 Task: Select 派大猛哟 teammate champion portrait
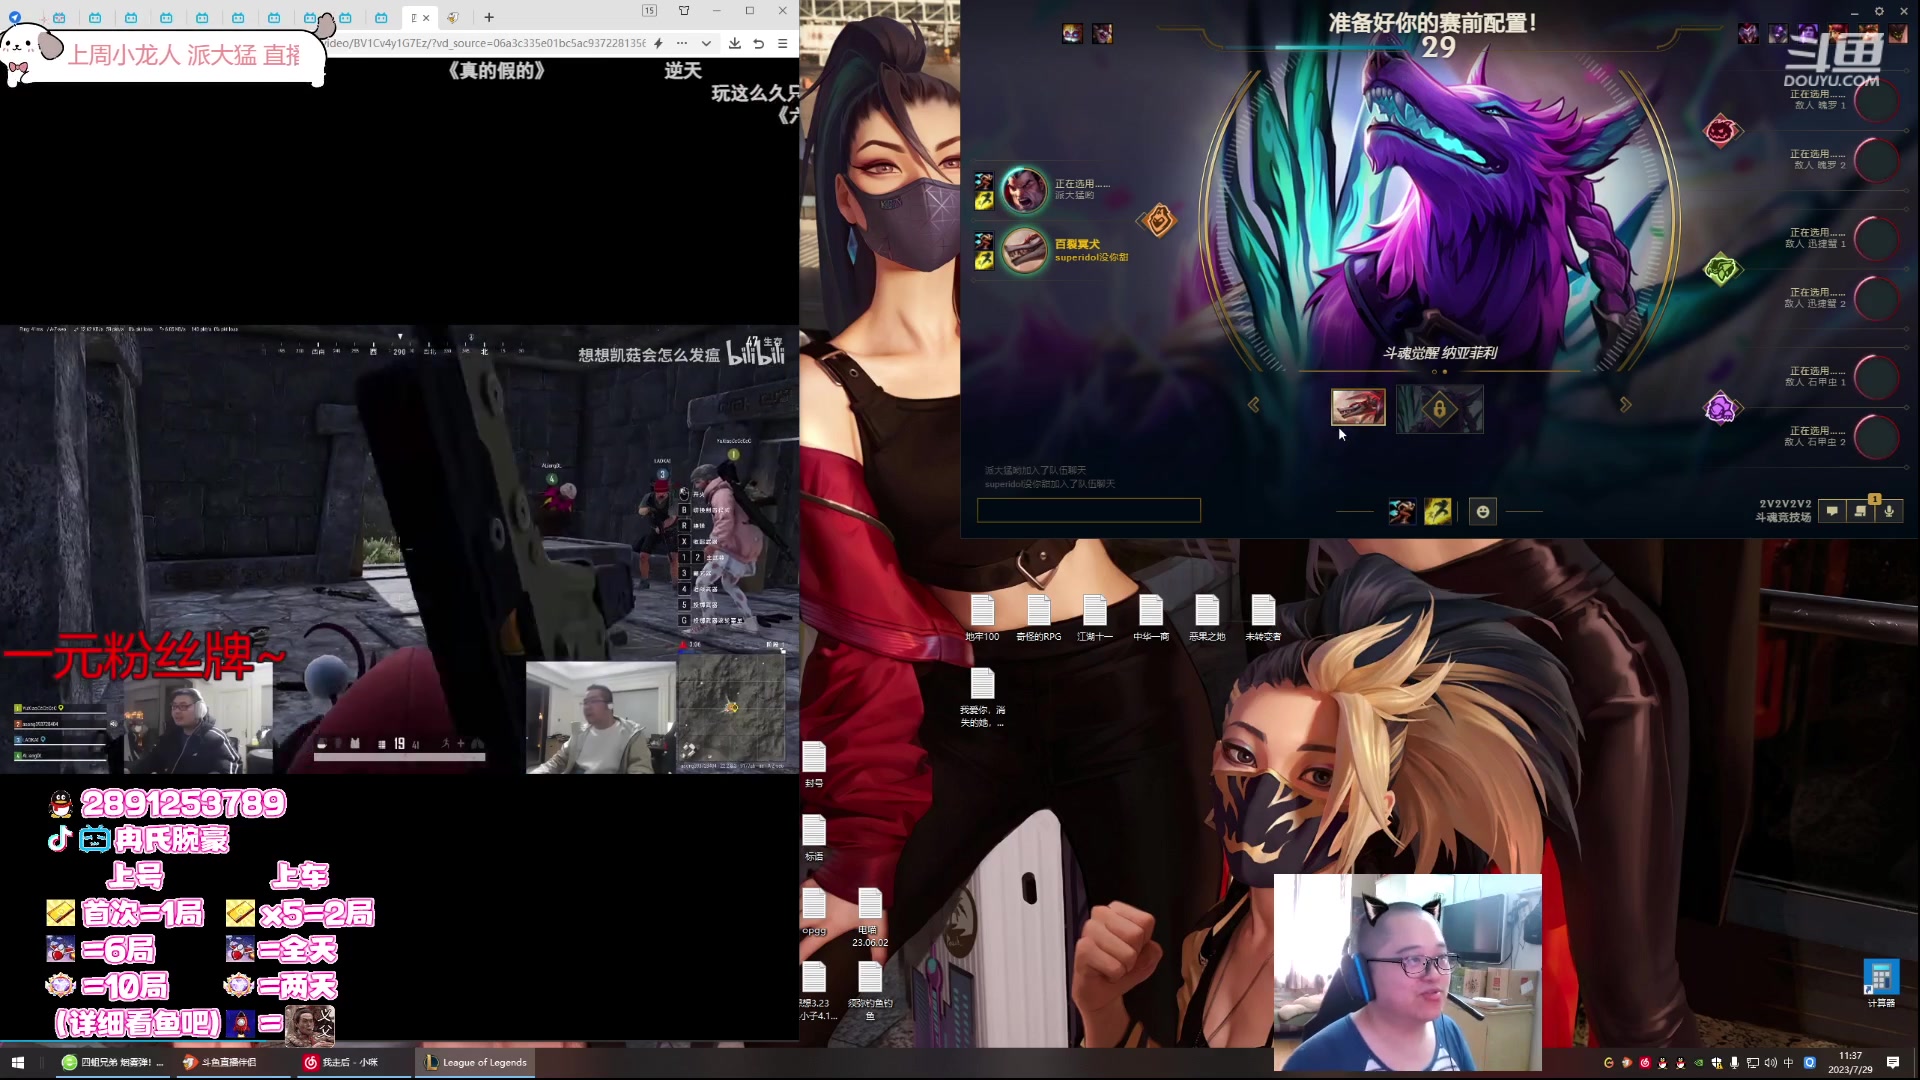click(1024, 189)
